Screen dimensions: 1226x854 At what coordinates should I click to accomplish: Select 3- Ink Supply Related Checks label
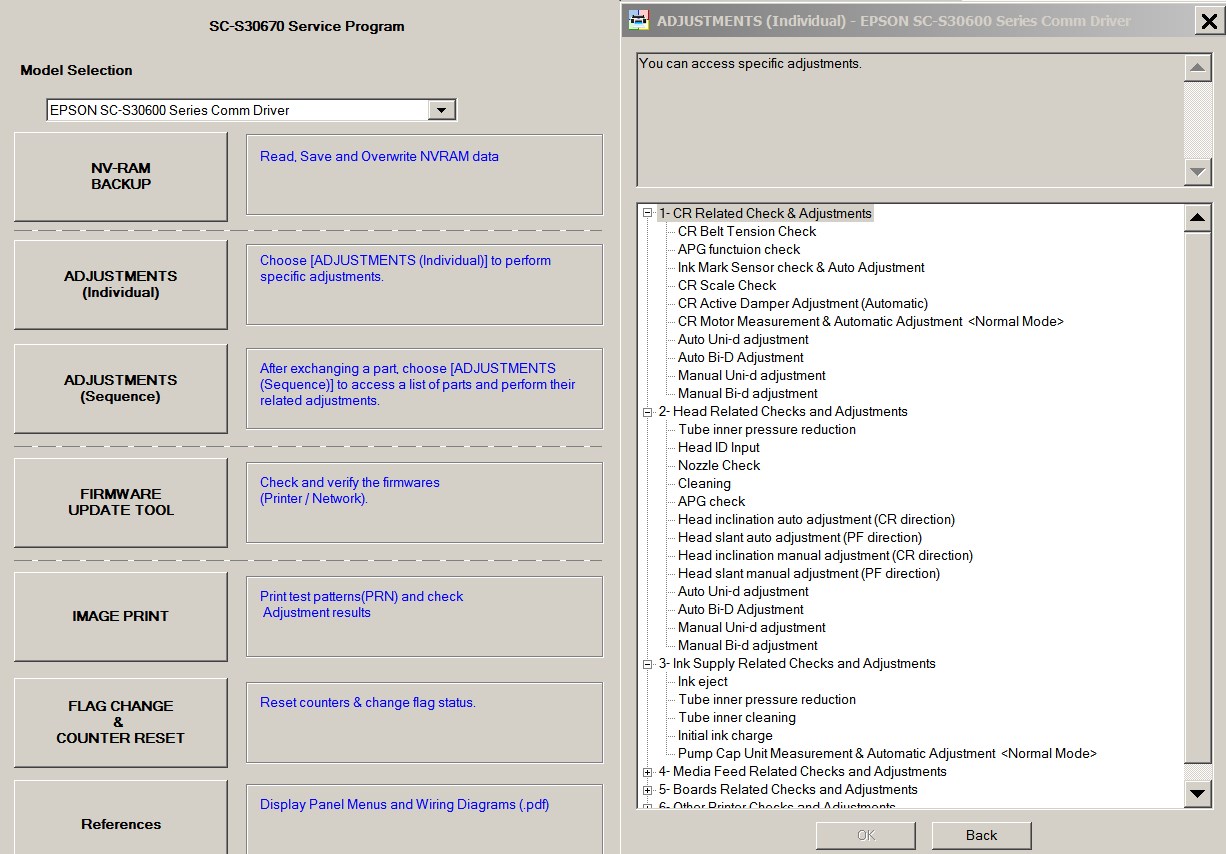tap(797, 663)
